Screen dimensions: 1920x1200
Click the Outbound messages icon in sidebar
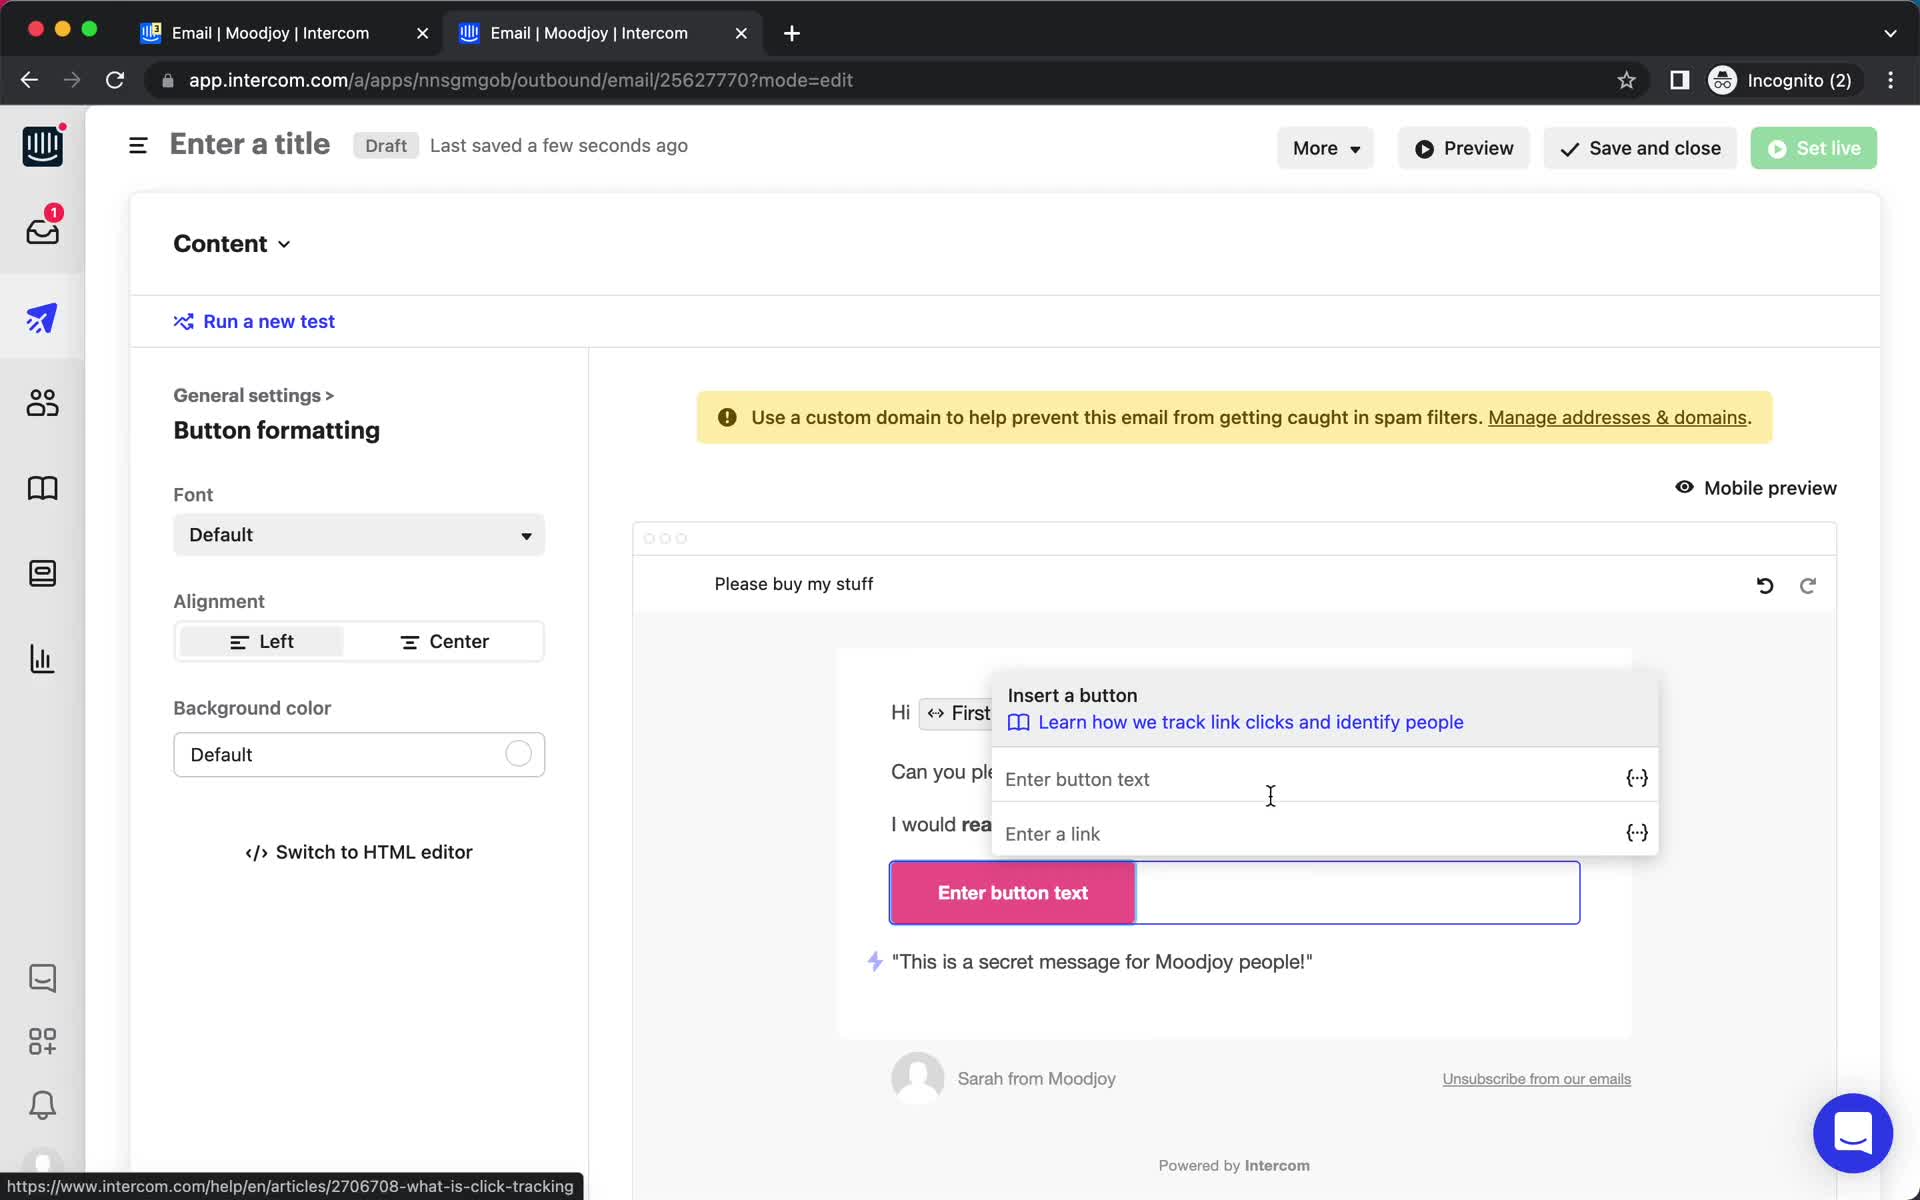click(41, 318)
